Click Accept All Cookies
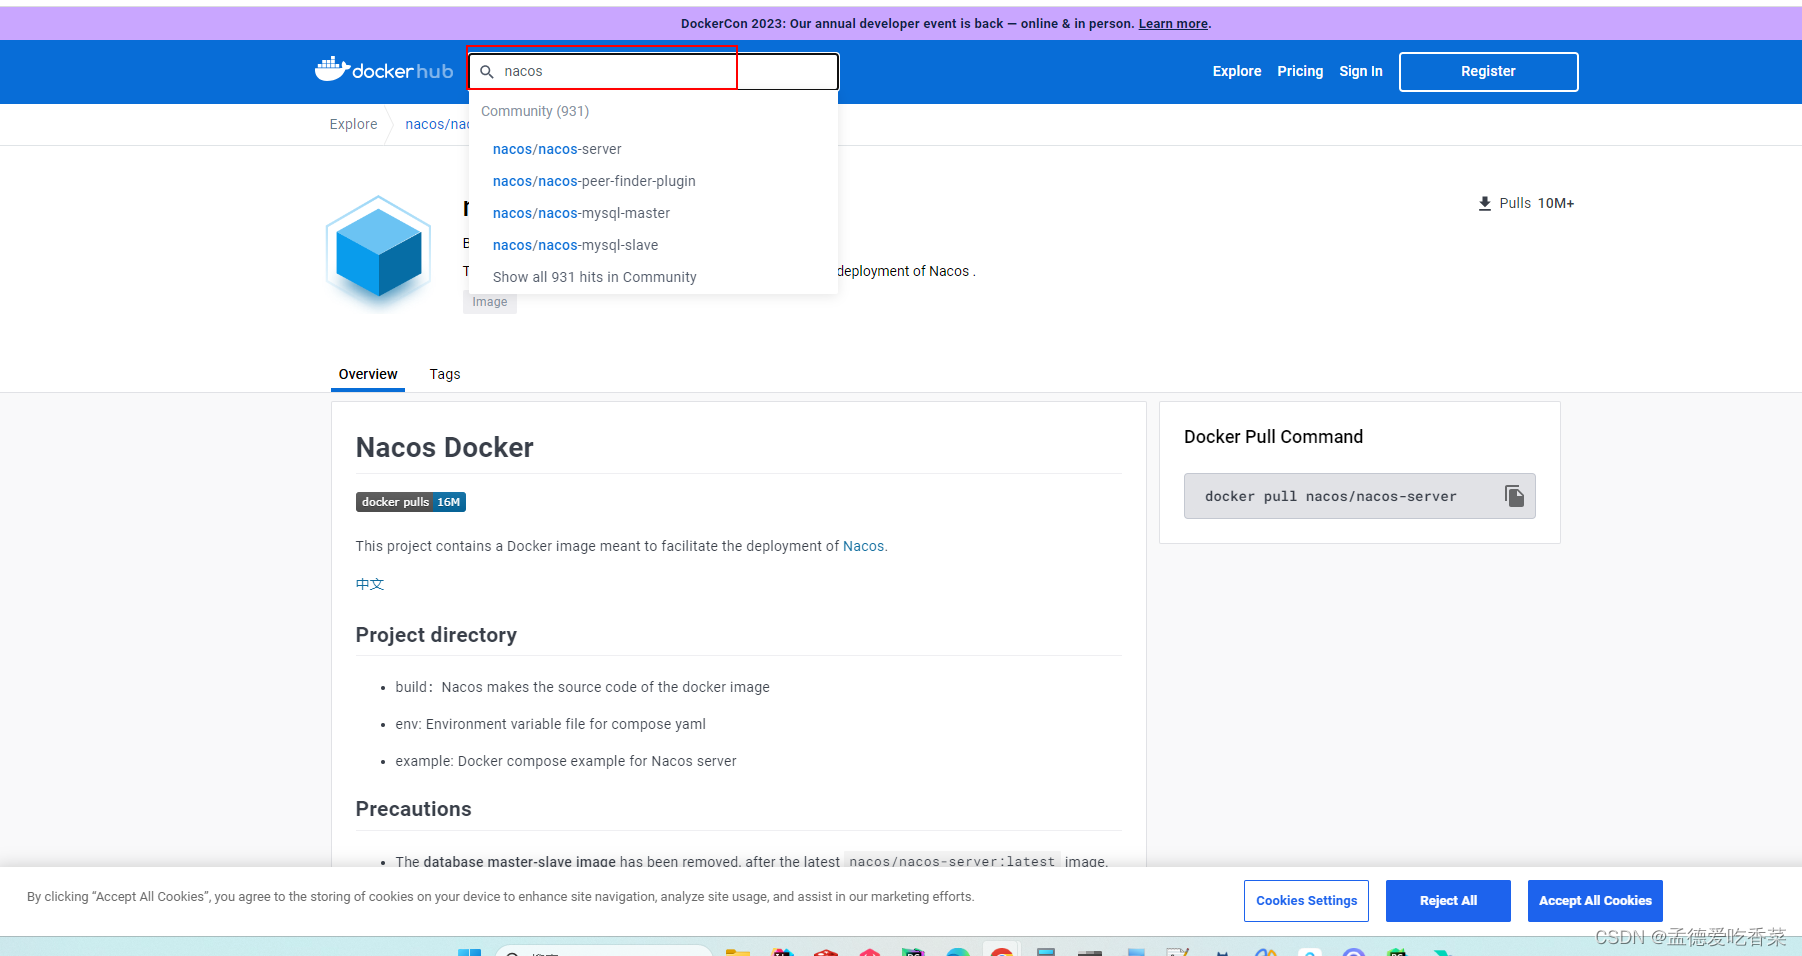This screenshot has height=956, width=1802. tap(1595, 901)
